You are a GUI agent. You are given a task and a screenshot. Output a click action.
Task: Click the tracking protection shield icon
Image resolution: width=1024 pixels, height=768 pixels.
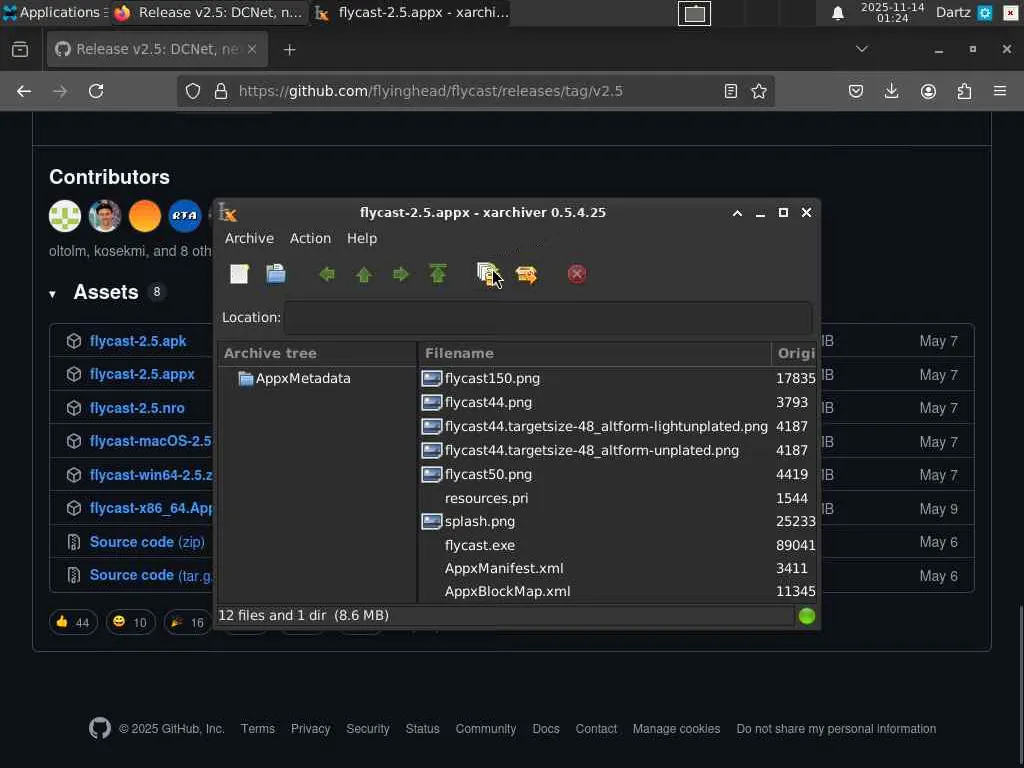click(x=193, y=91)
